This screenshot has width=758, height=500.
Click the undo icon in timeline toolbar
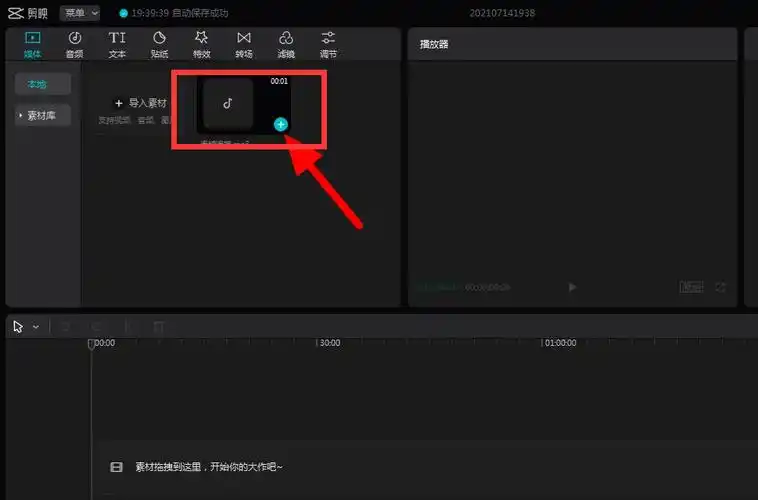[66, 327]
